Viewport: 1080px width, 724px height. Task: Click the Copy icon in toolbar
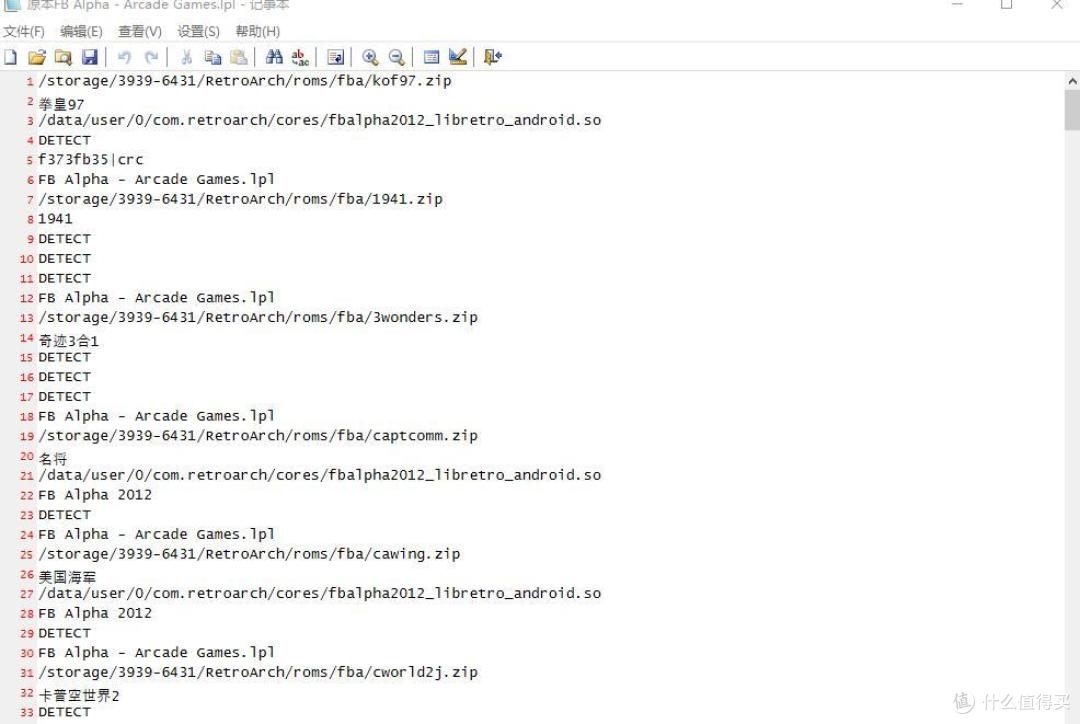pos(213,57)
